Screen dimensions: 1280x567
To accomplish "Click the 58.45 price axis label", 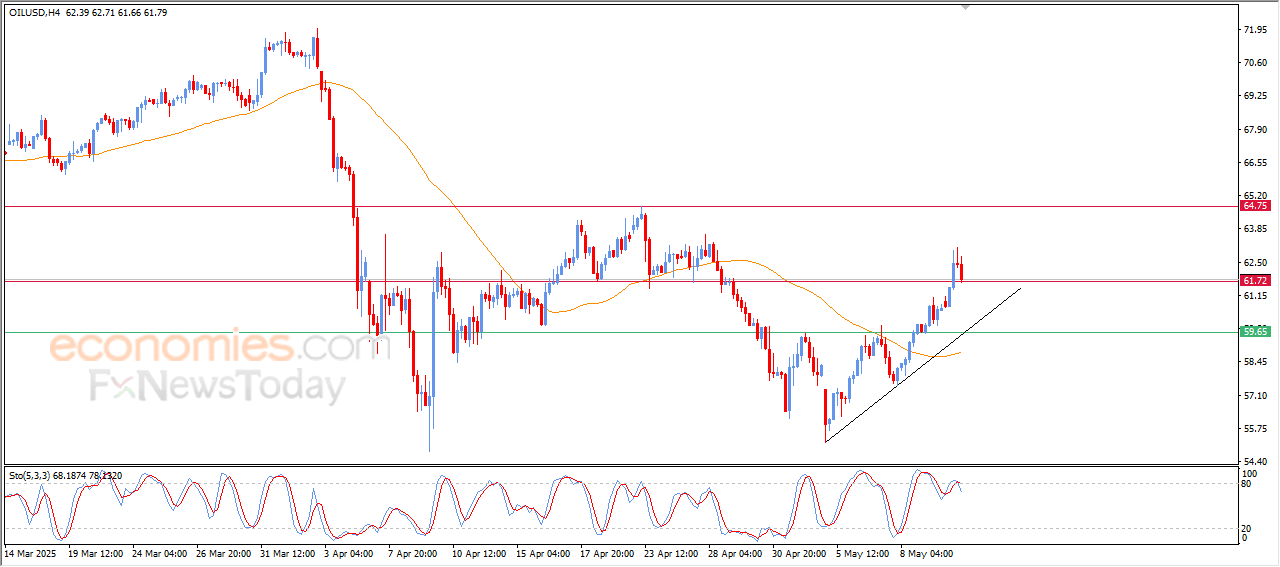I will click(x=1254, y=362).
